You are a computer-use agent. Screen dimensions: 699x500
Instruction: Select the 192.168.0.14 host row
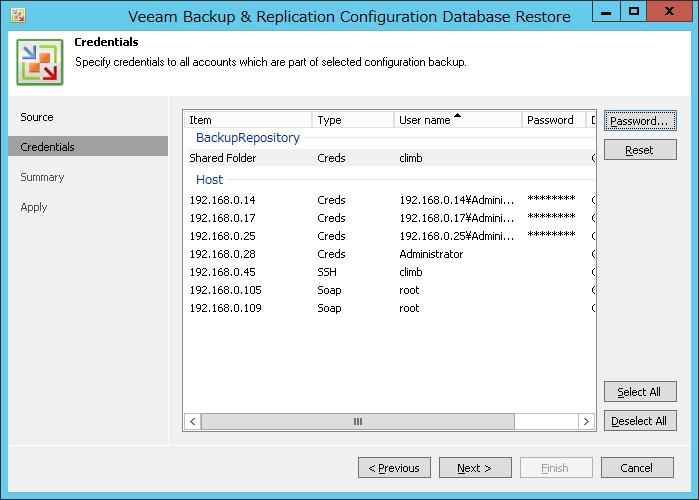click(390, 200)
